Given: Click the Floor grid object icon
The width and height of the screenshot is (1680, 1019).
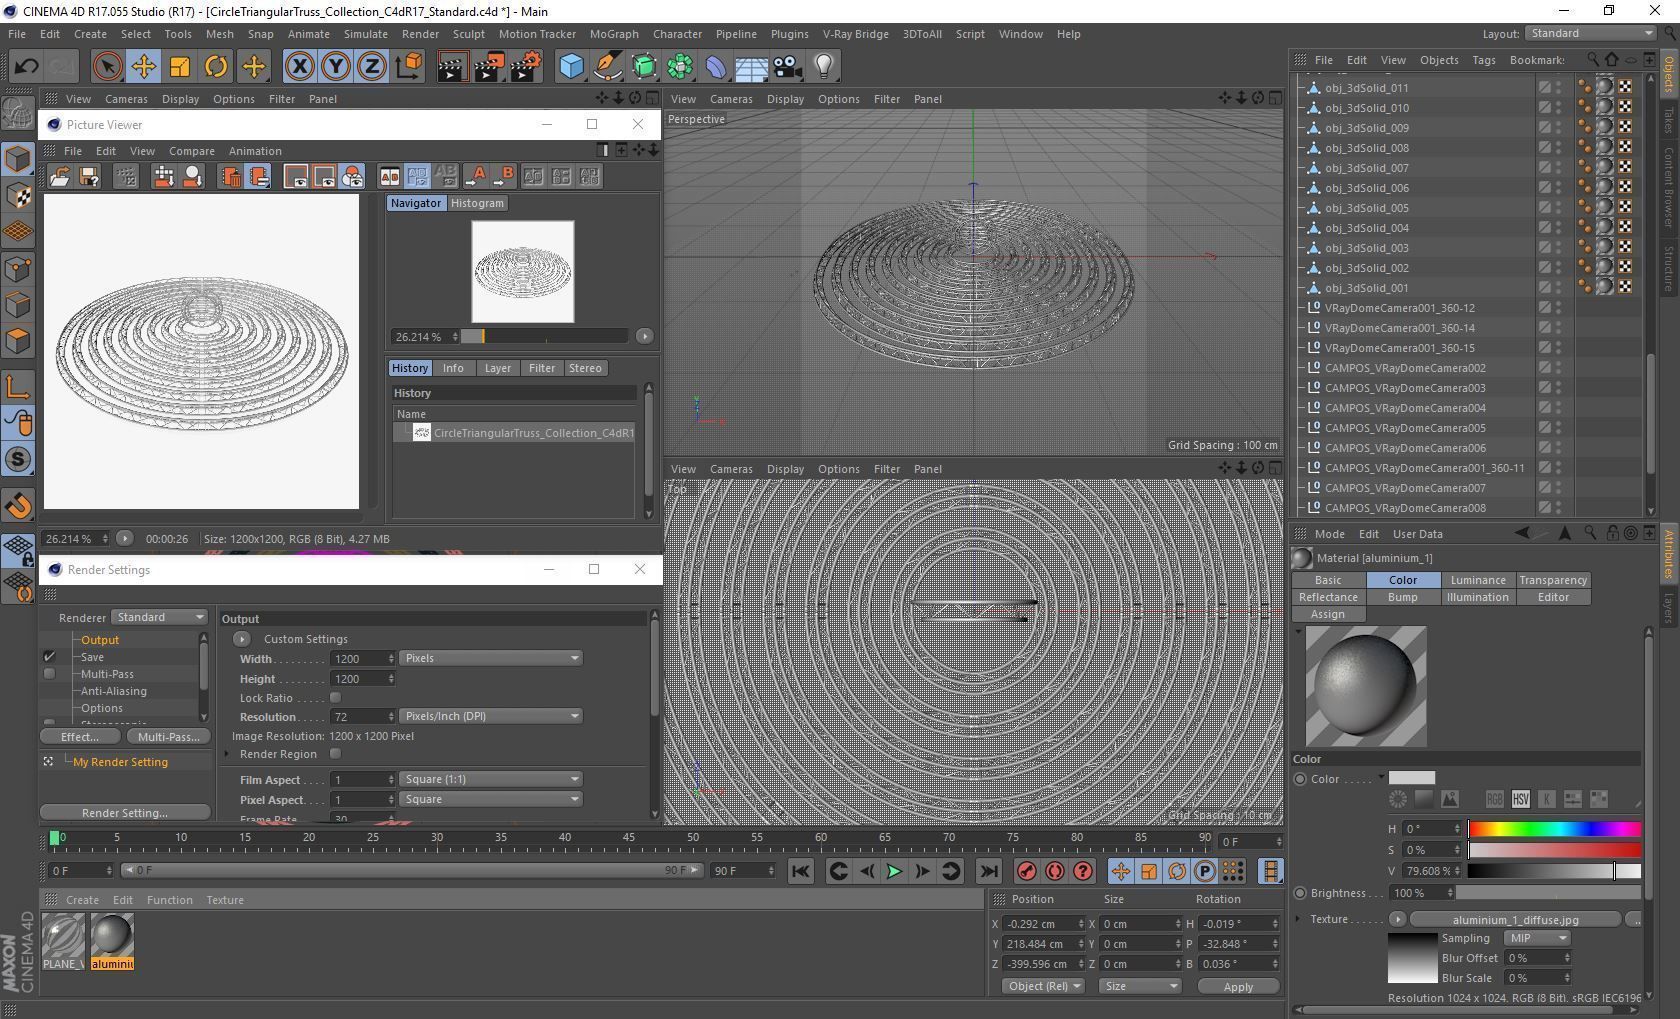Looking at the screenshot, I should pos(751,67).
